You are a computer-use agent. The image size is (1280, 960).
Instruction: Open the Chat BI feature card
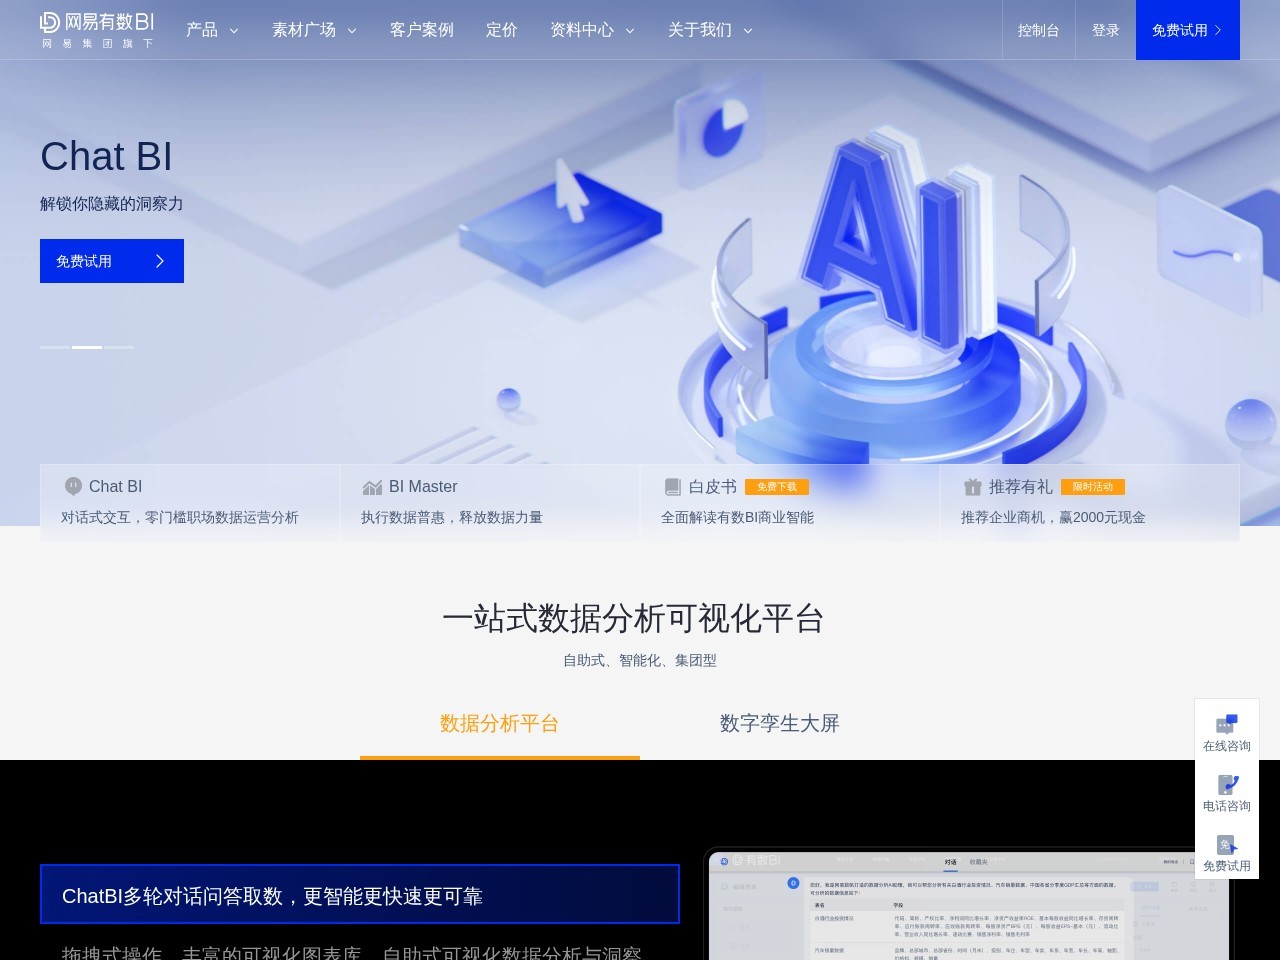[x=190, y=502]
